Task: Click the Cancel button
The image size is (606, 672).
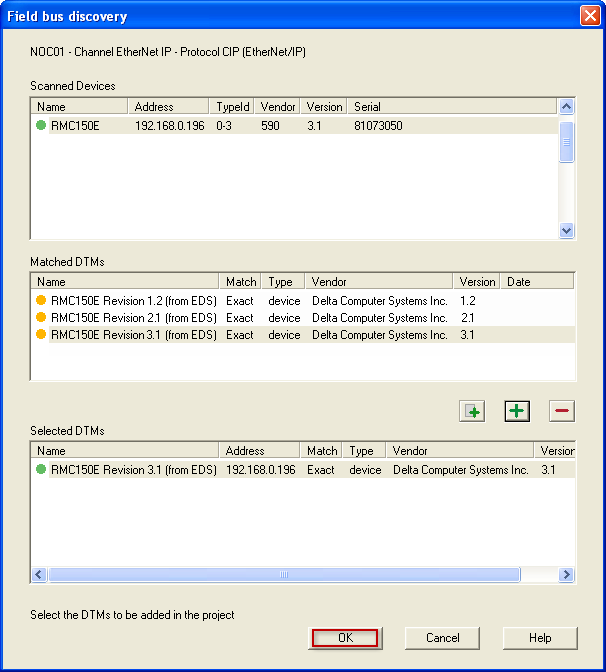Action: [x=442, y=638]
